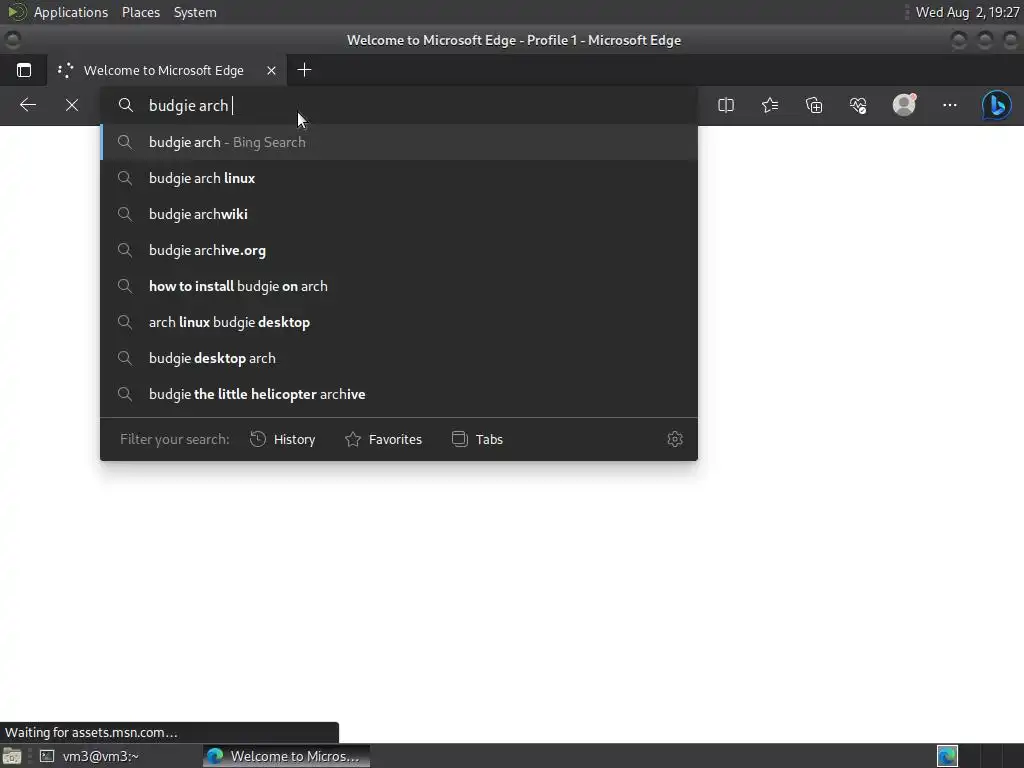Screen dimensions: 1024x768
Task: Close the Welcome to Microsoft Edge tab
Action: tap(271, 70)
